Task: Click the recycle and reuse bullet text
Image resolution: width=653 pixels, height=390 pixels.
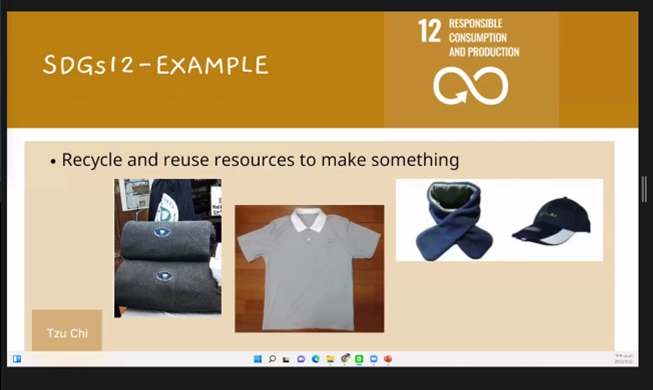Action: click(260, 160)
